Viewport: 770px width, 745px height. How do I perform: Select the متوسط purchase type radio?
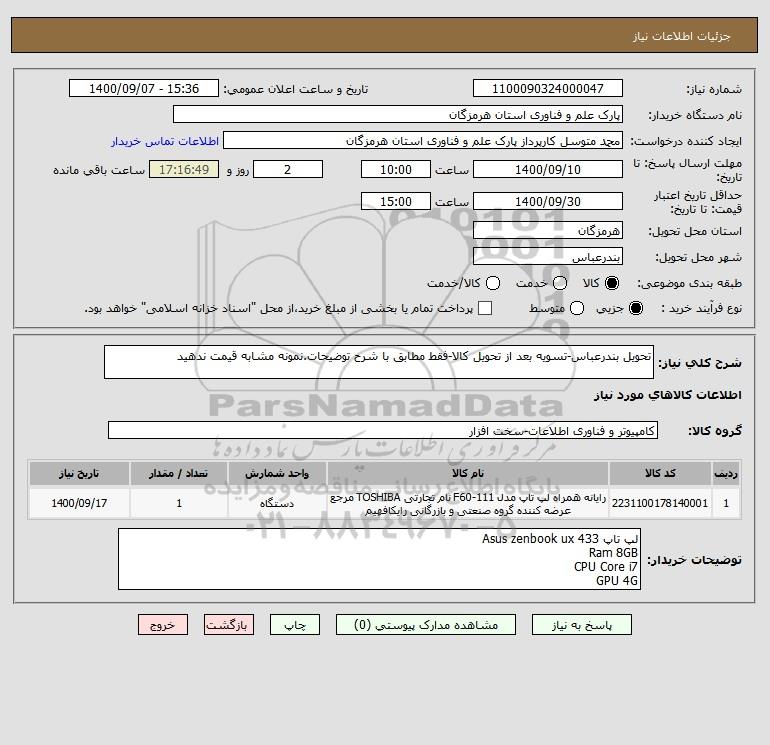577,308
